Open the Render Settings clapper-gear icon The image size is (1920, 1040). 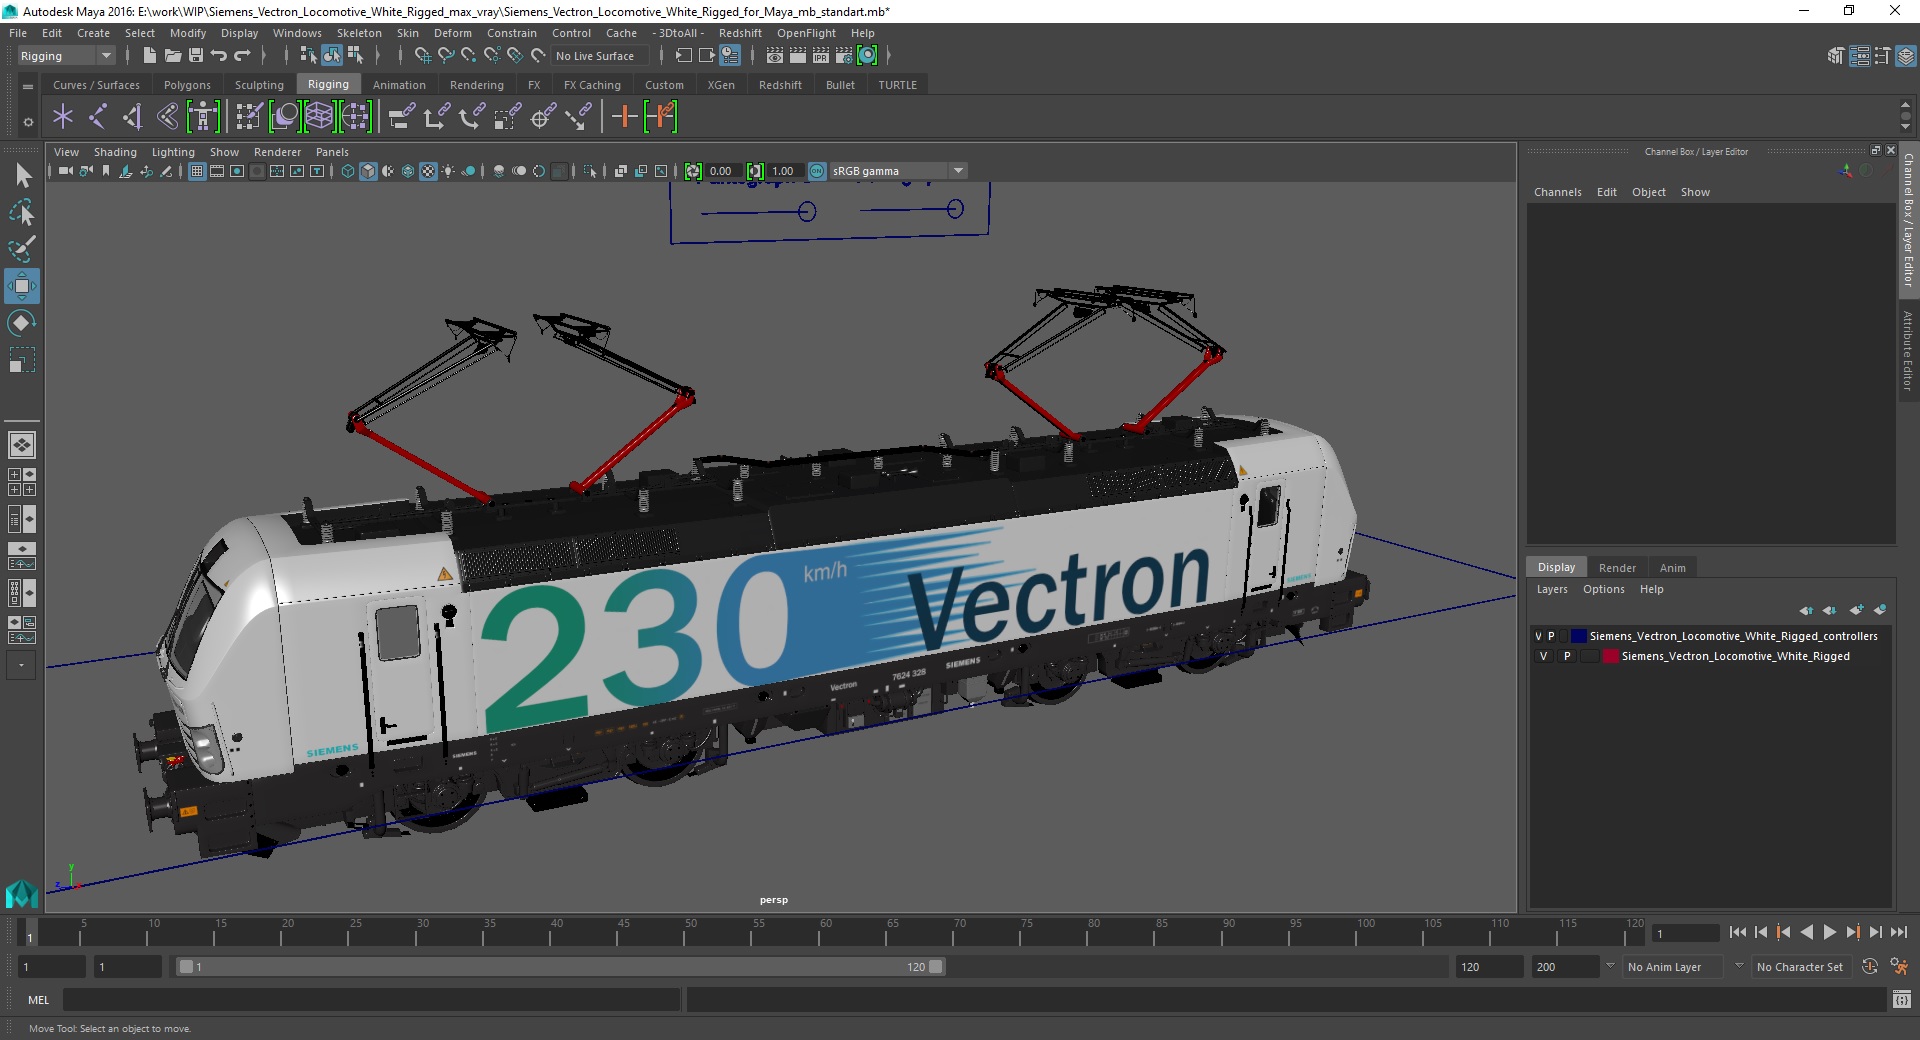pyautogui.click(x=844, y=56)
